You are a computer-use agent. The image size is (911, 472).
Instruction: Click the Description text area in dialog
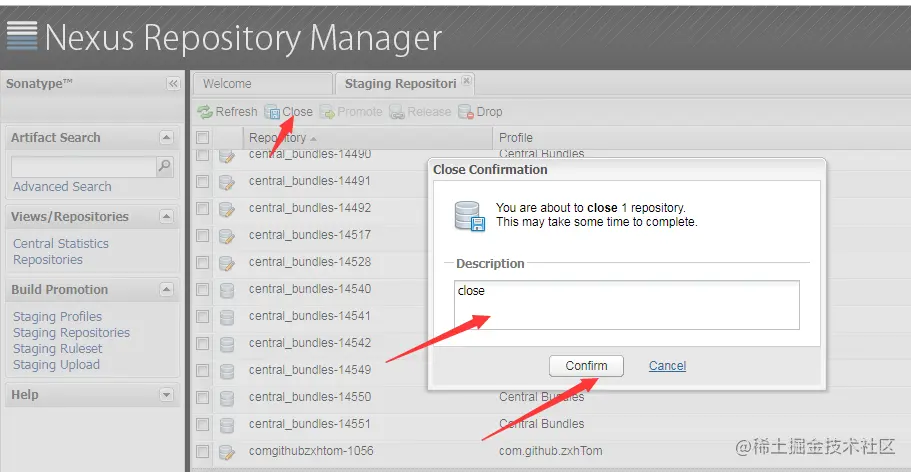pos(627,305)
